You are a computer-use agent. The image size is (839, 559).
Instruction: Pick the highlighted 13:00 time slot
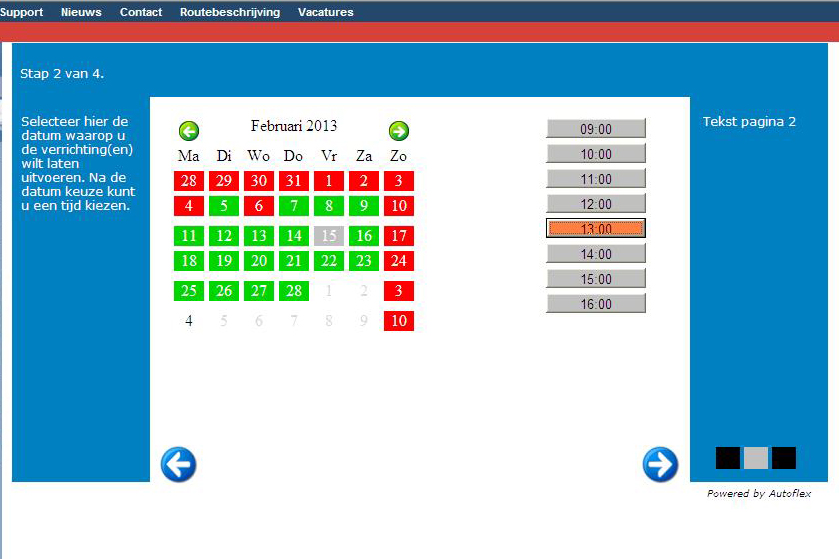click(596, 229)
